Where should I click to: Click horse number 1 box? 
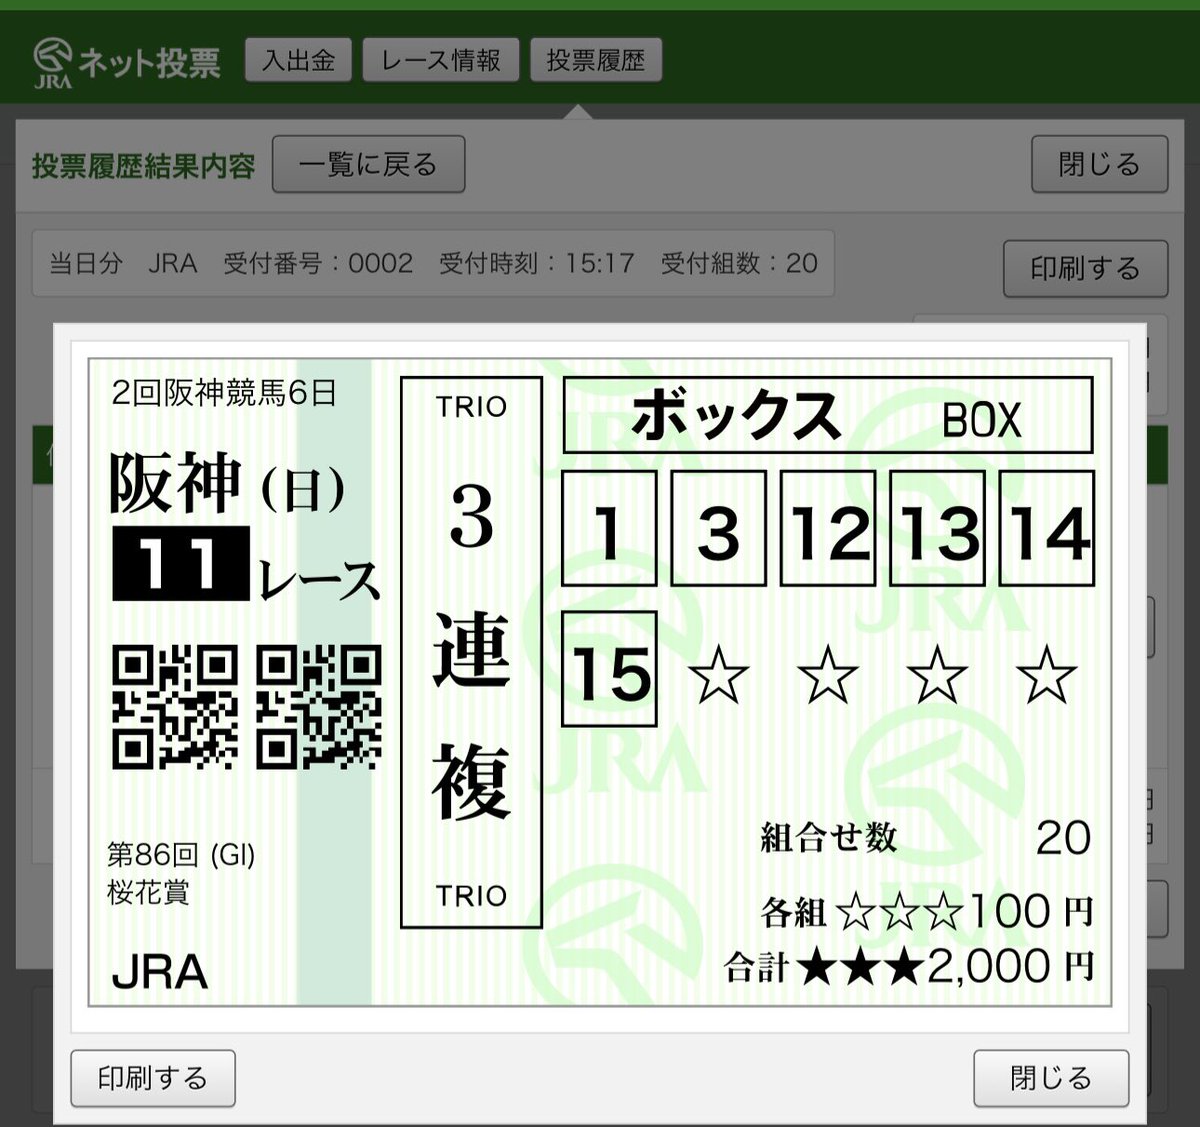[x=609, y=528]
